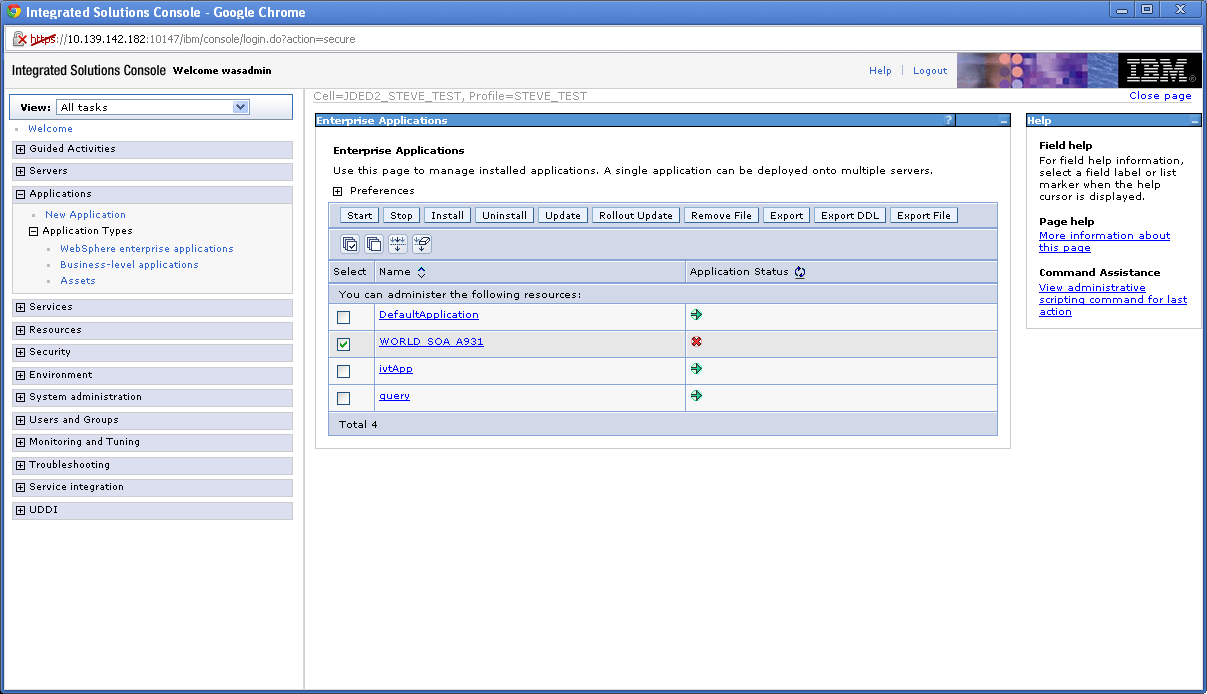Expand the Security navigation section
The width and height of the screenshot is (1207, 694).
21,352
